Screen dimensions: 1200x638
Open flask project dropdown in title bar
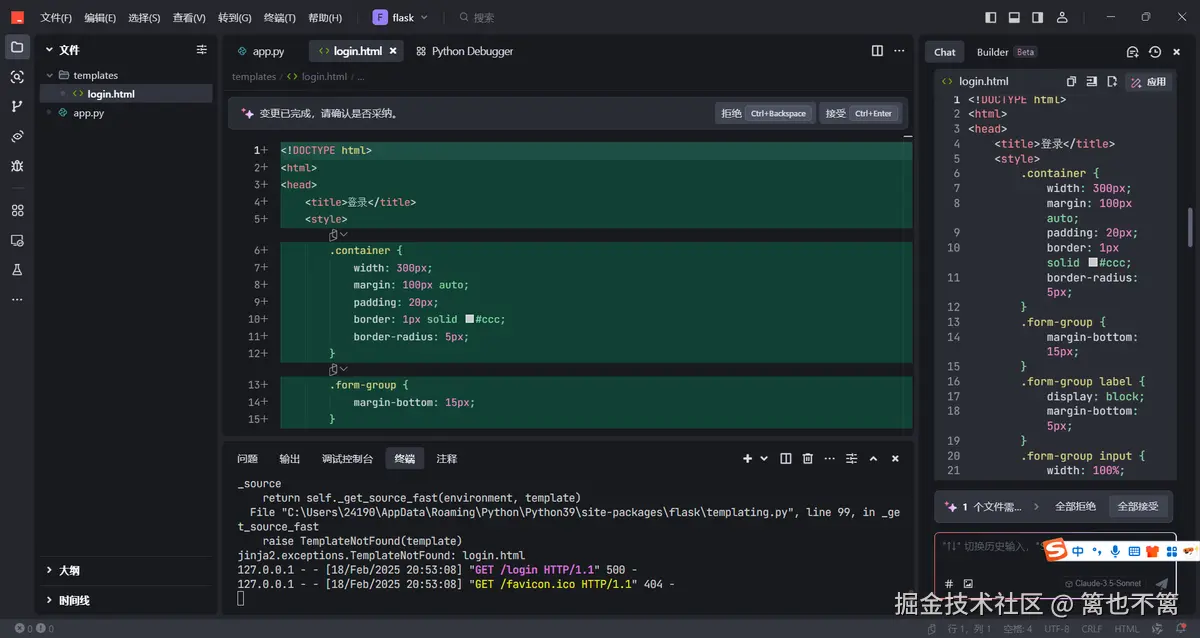point(400,17)
